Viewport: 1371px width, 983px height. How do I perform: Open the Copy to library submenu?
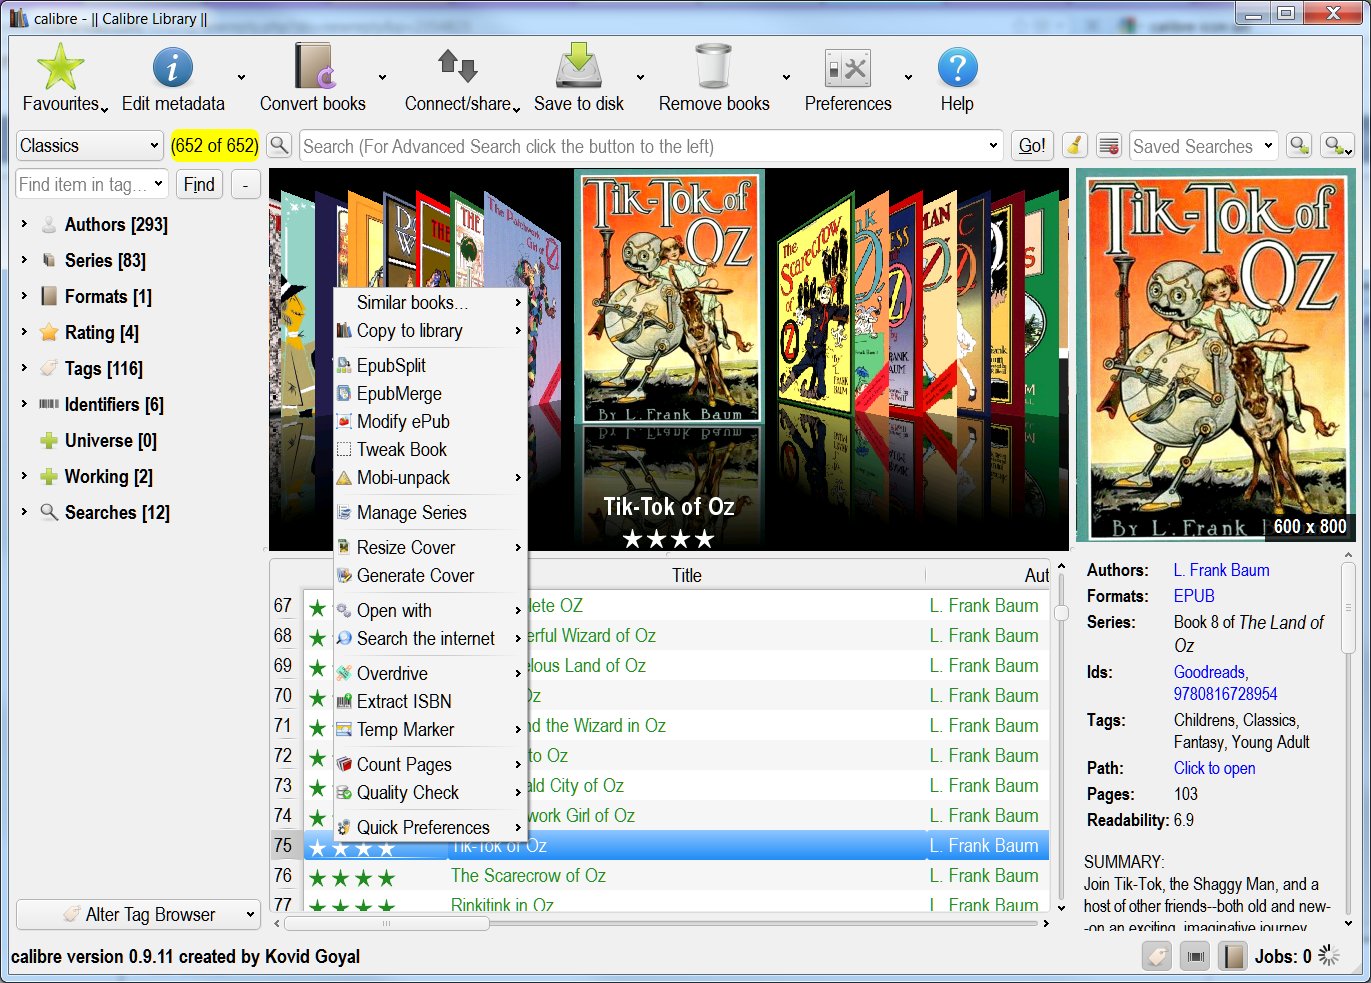point(430,331)
